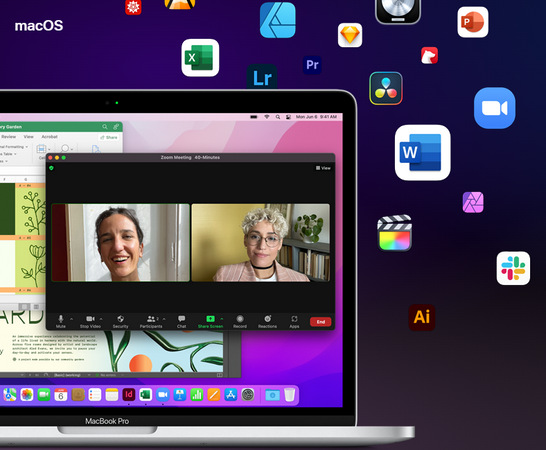Expand video options arrow beside Stop Video
The width and height of the screenshot is (546, 450).
point(101,319)
